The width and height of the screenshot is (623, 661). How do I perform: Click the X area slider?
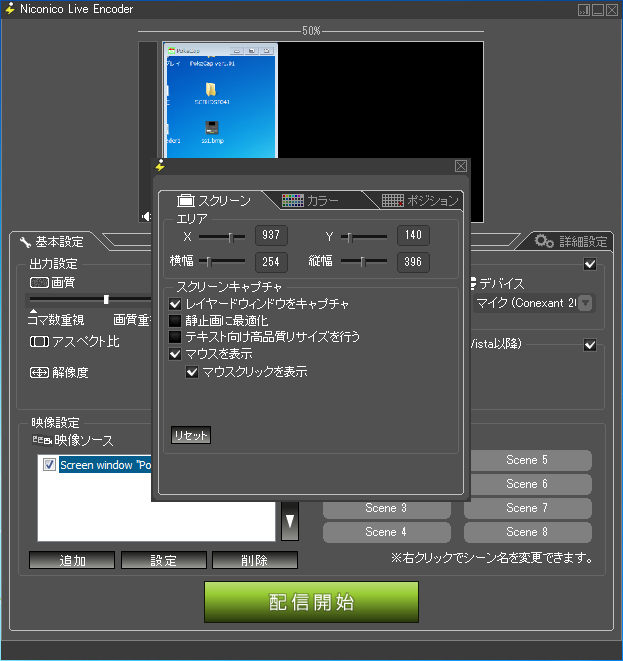pos(222,237)
